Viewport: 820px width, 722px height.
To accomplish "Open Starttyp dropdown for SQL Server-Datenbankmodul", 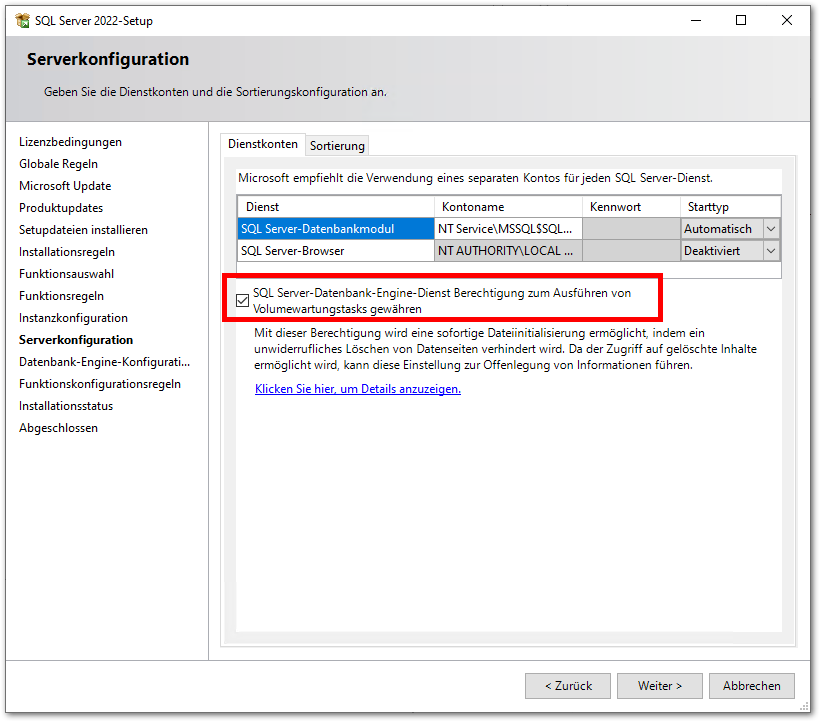I will (x=770, y=229).
